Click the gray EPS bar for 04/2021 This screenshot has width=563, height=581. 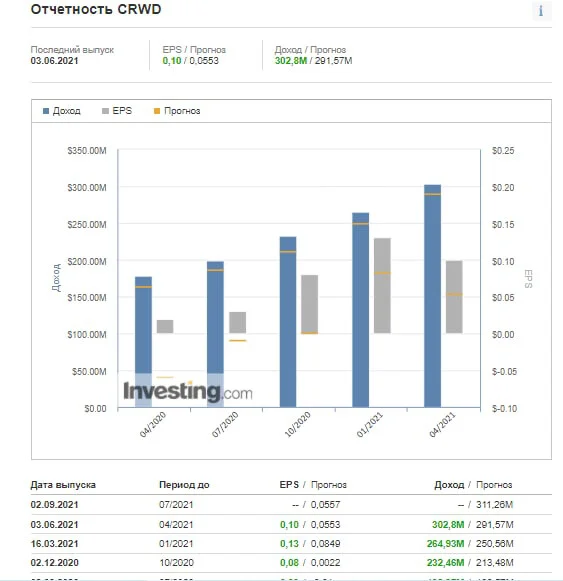[x=454, y=297]
